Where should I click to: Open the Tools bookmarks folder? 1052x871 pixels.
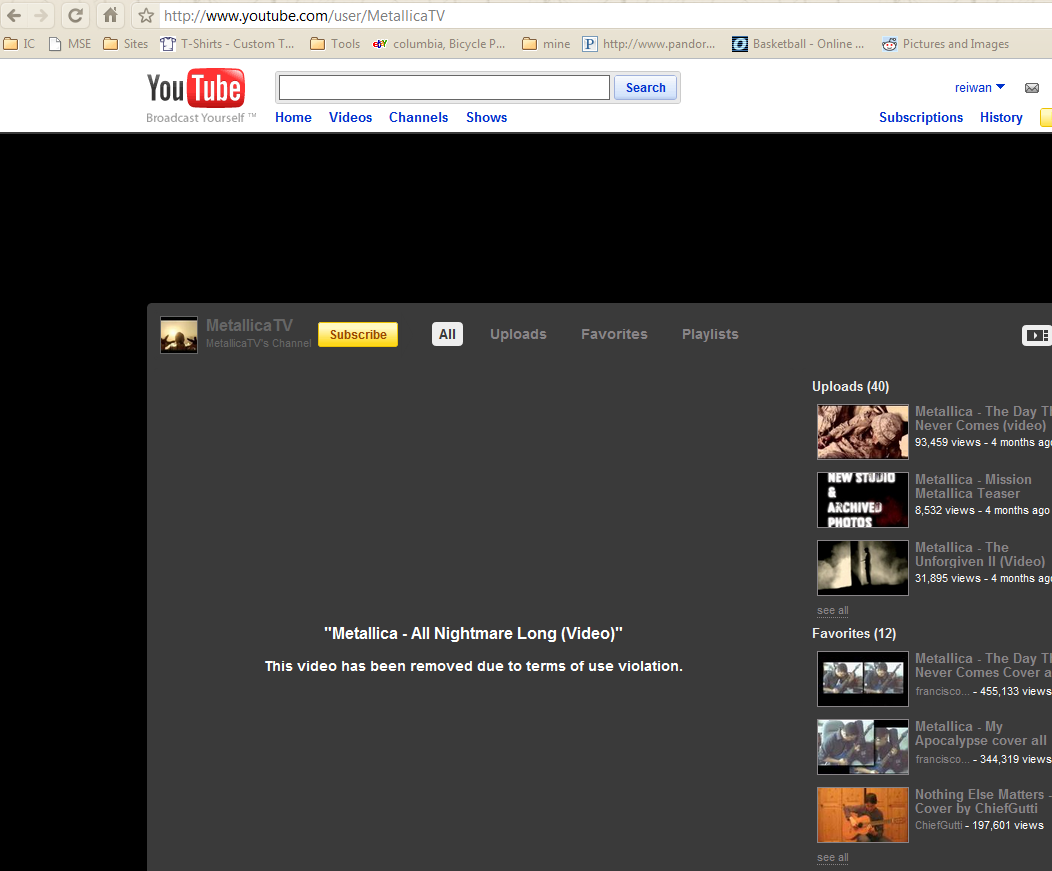335,44
